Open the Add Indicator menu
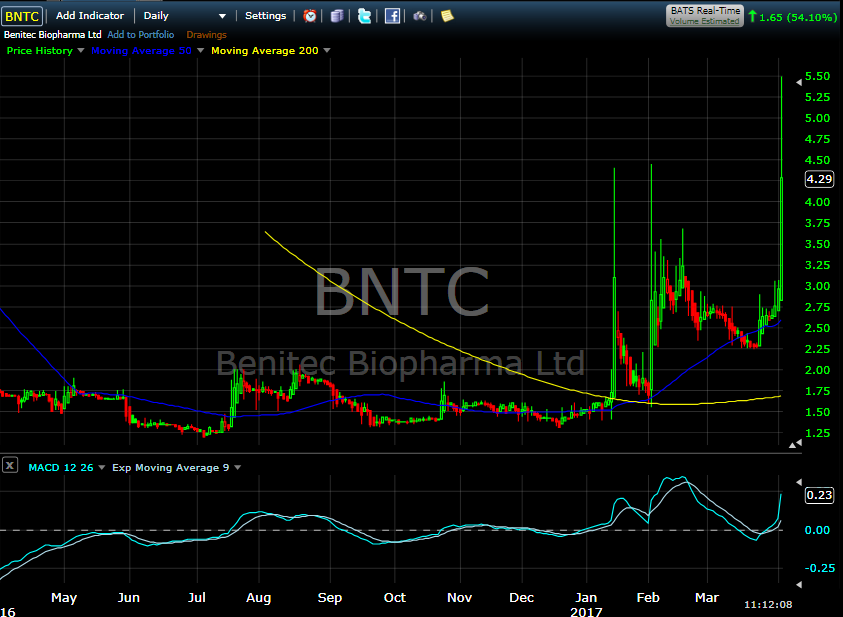The width and height of the screenshot is (843, 617). pos(90,16)
